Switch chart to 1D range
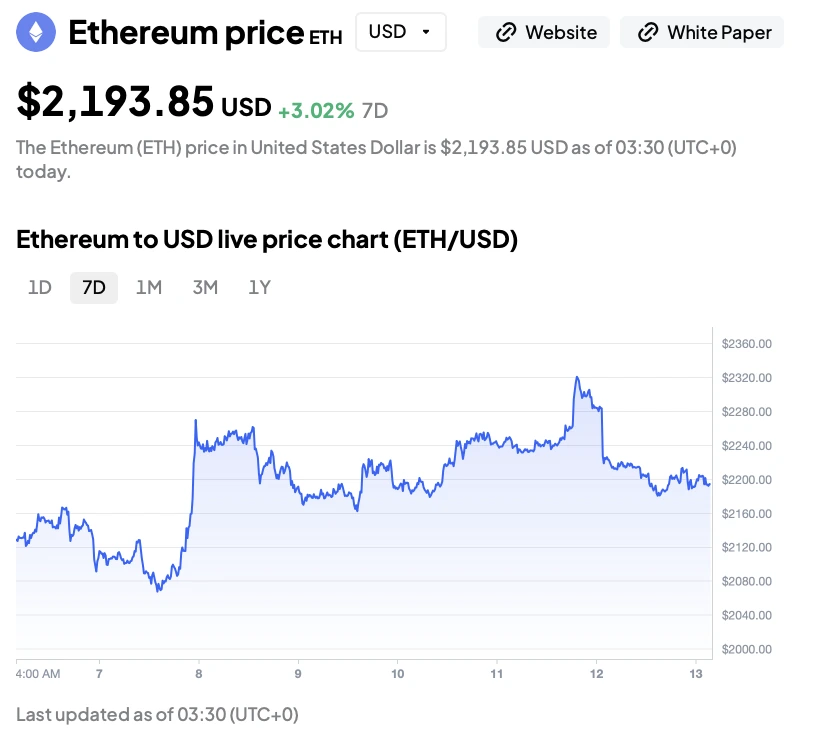Image resolution: width=840 pixels, height=742 pixels. (40, 288)
